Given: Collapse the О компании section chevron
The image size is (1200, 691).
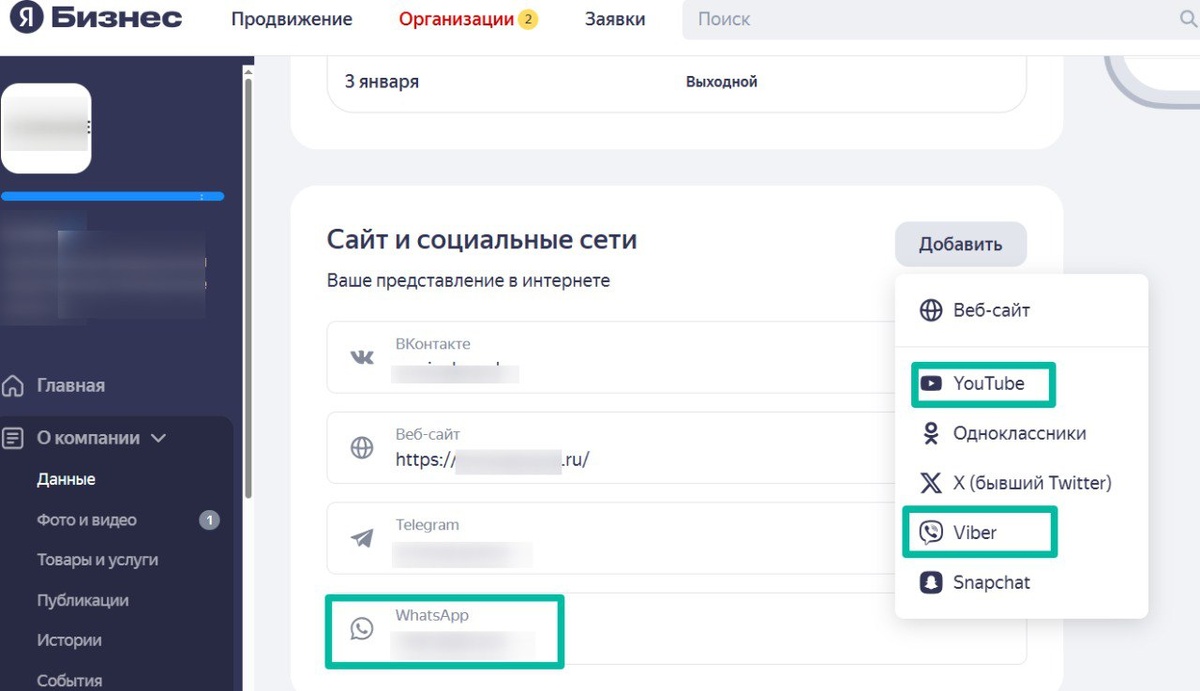Looking at the screenshot, I should (157, 438).
